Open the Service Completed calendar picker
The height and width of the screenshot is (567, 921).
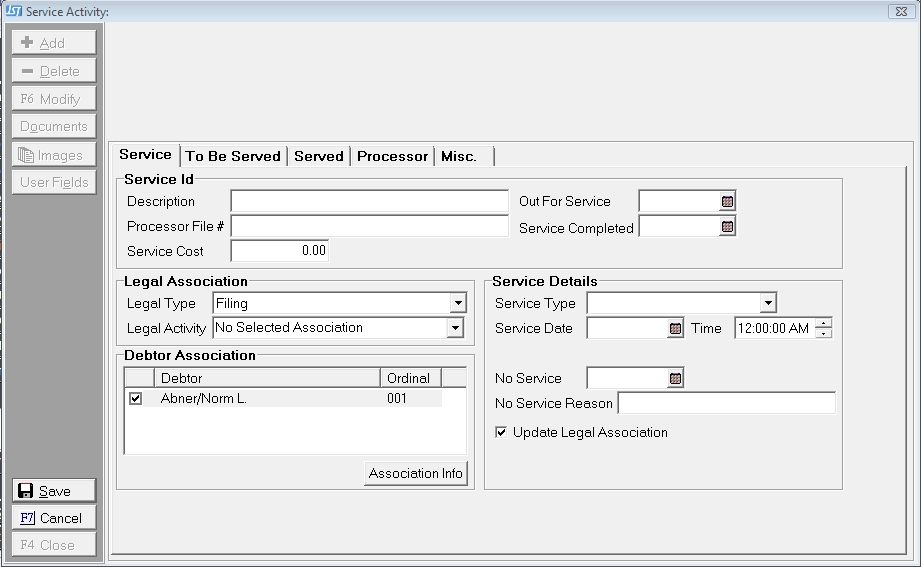click(x=727, y=228)
